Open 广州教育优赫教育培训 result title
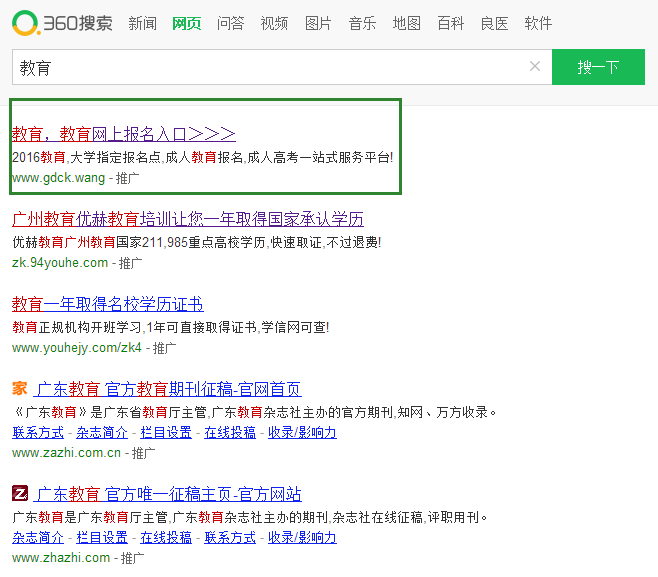 pos(187,219)
